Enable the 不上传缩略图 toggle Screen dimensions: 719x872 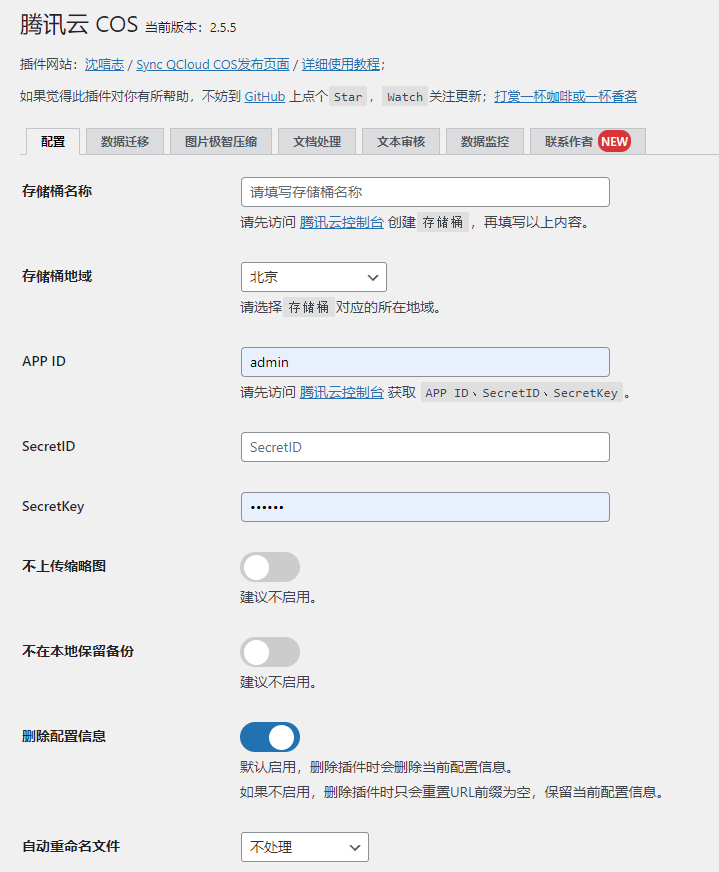coord(270,567)
